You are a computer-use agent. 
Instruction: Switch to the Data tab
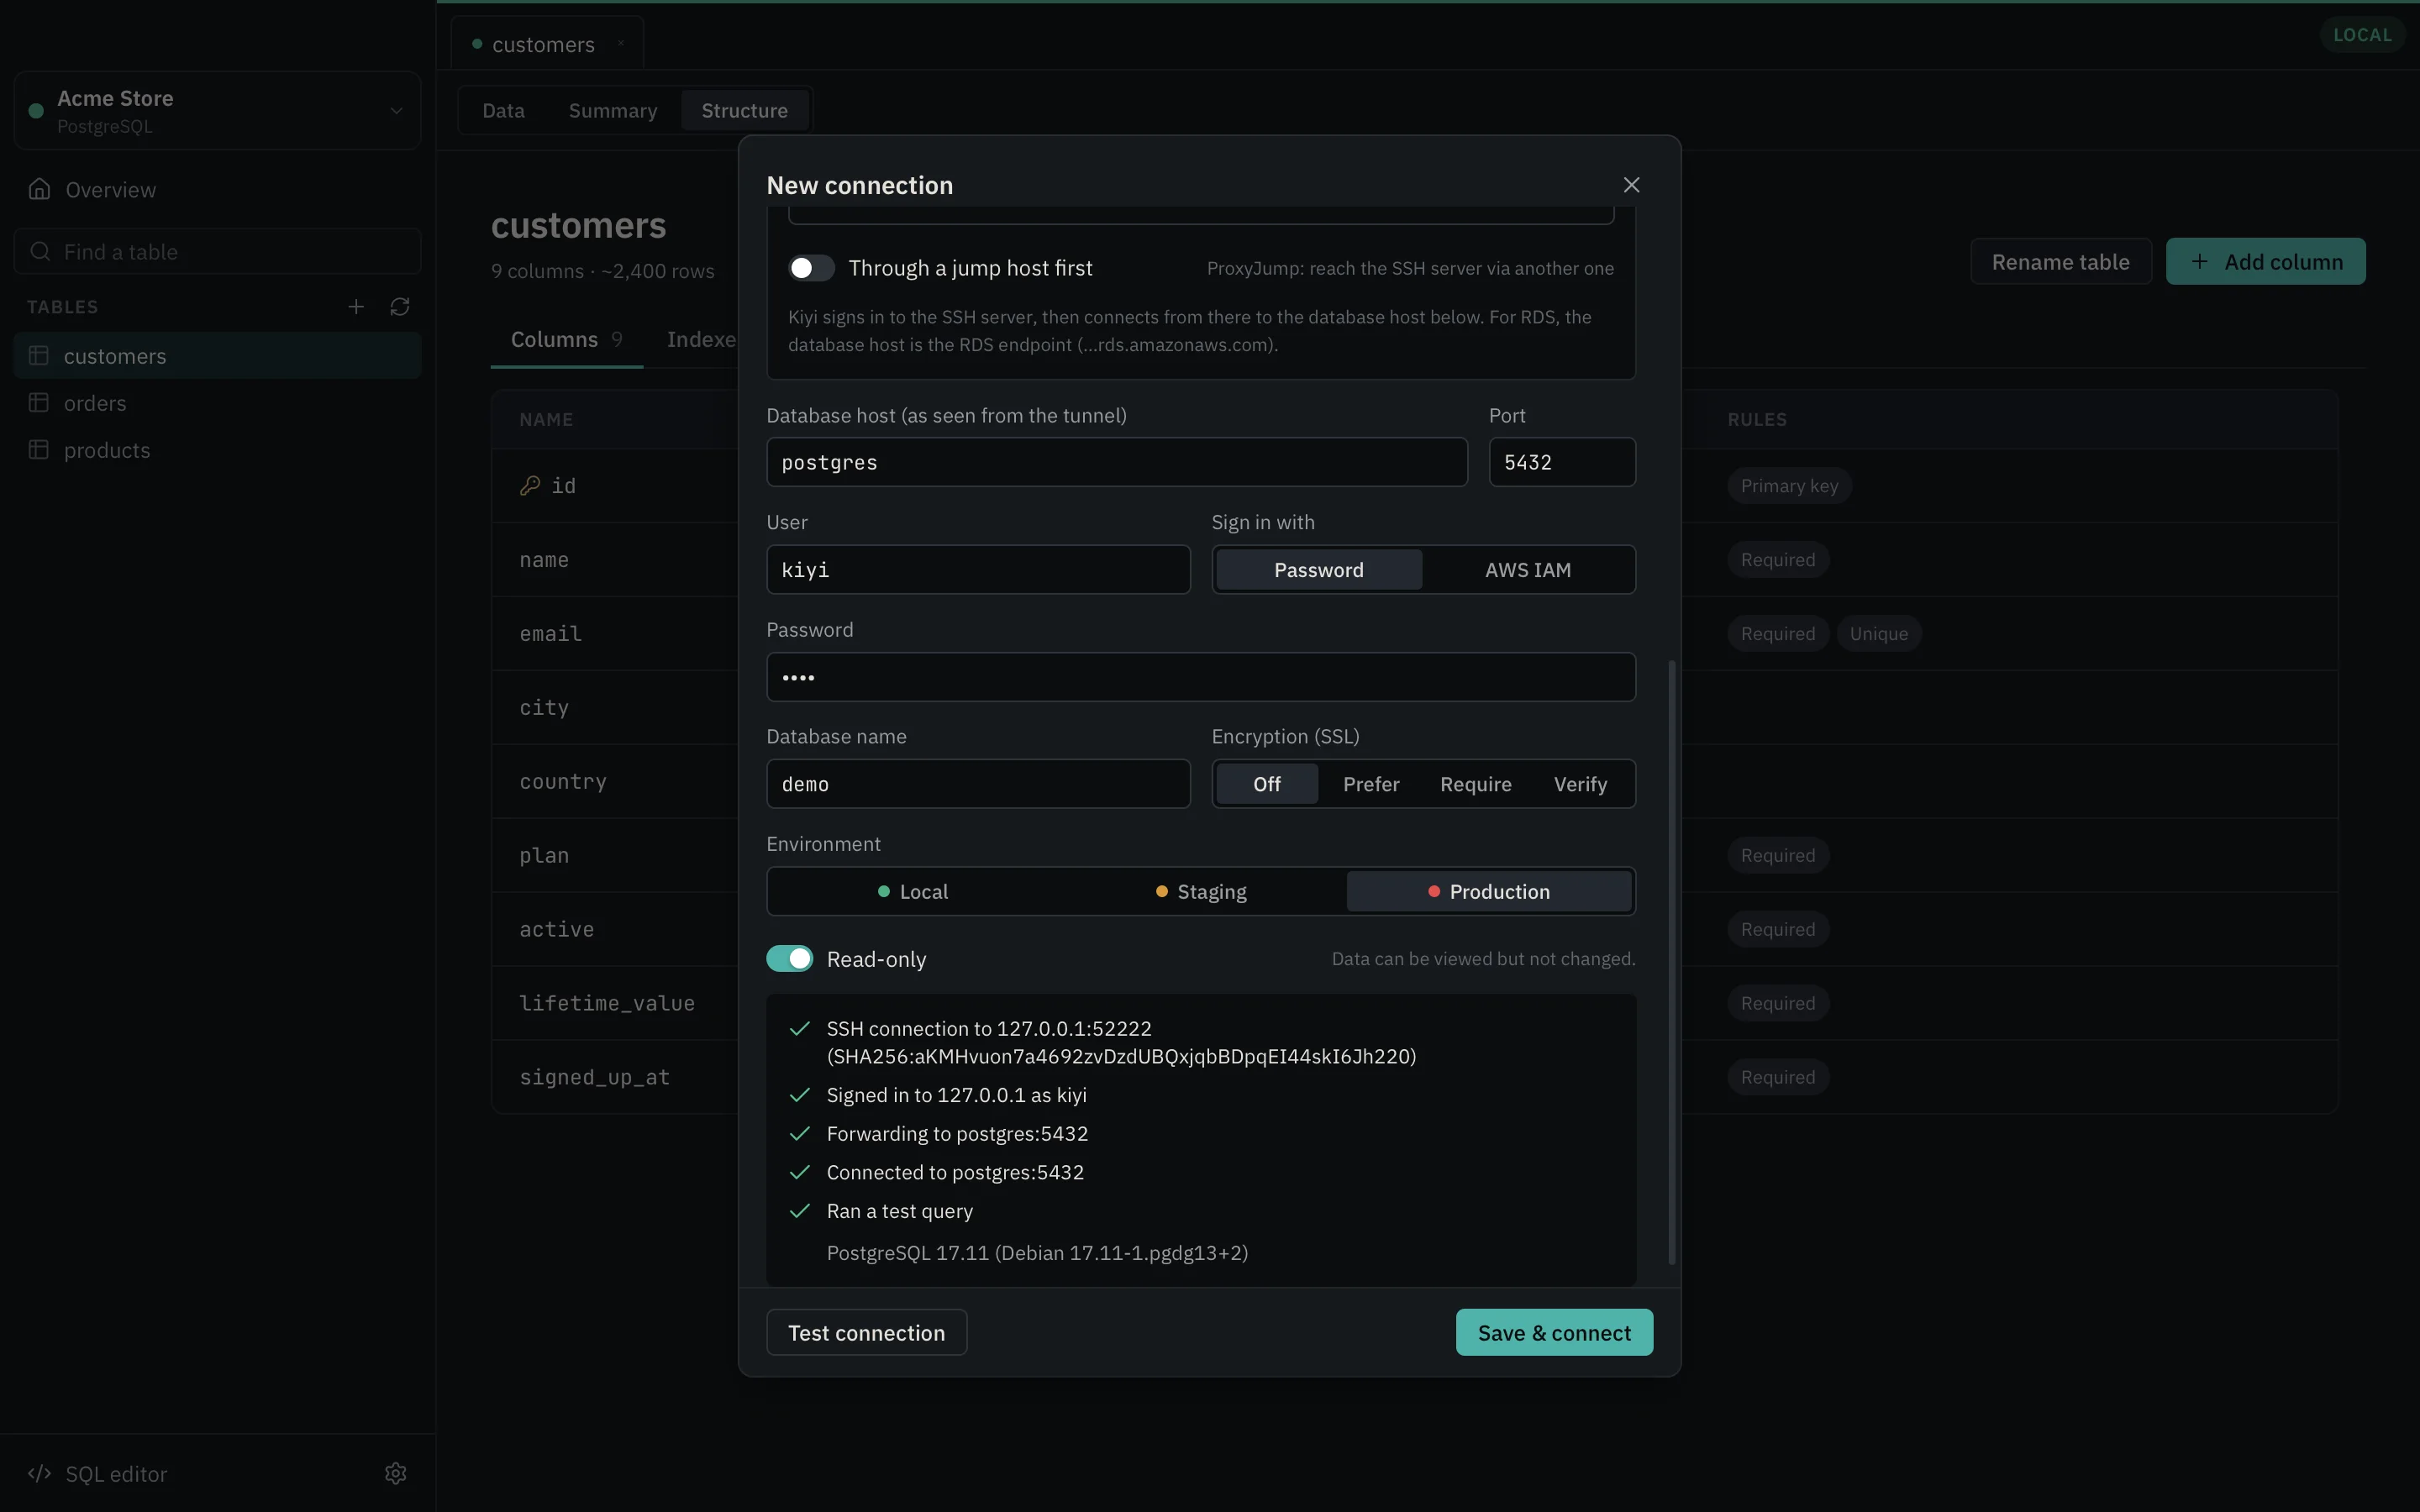click(x=503, y=111)
